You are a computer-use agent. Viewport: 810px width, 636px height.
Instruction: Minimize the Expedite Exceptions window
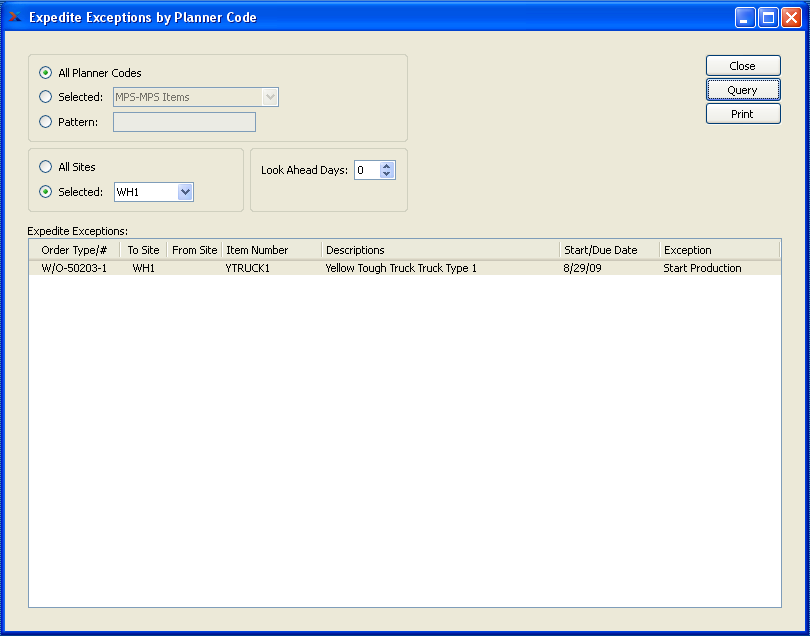(x=745, y=18)
